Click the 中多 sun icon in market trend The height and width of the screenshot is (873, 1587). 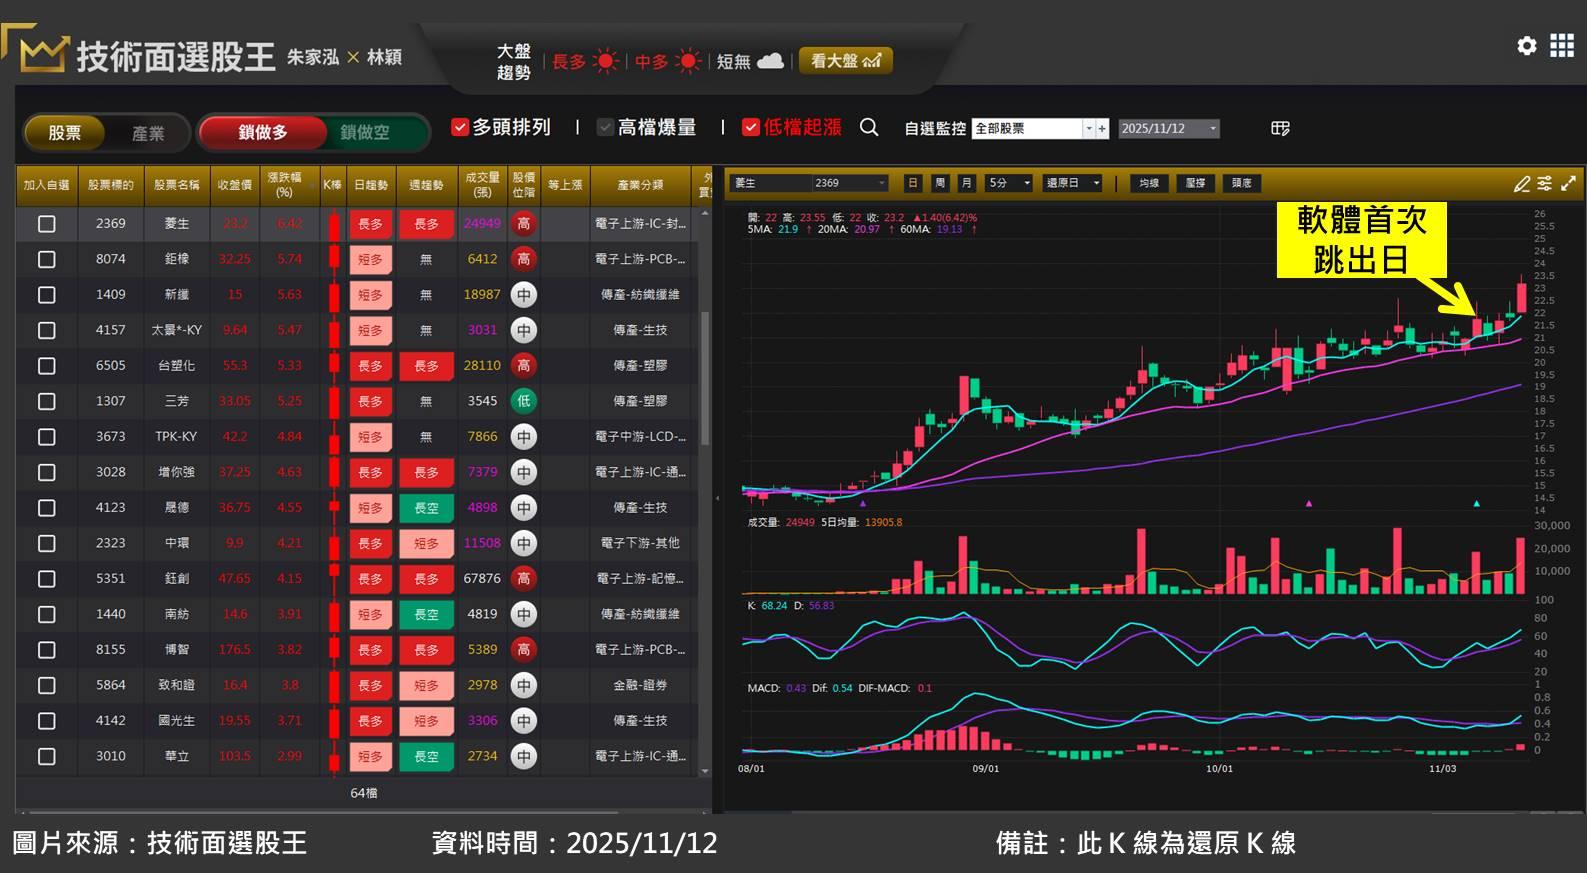click(688, 62)
